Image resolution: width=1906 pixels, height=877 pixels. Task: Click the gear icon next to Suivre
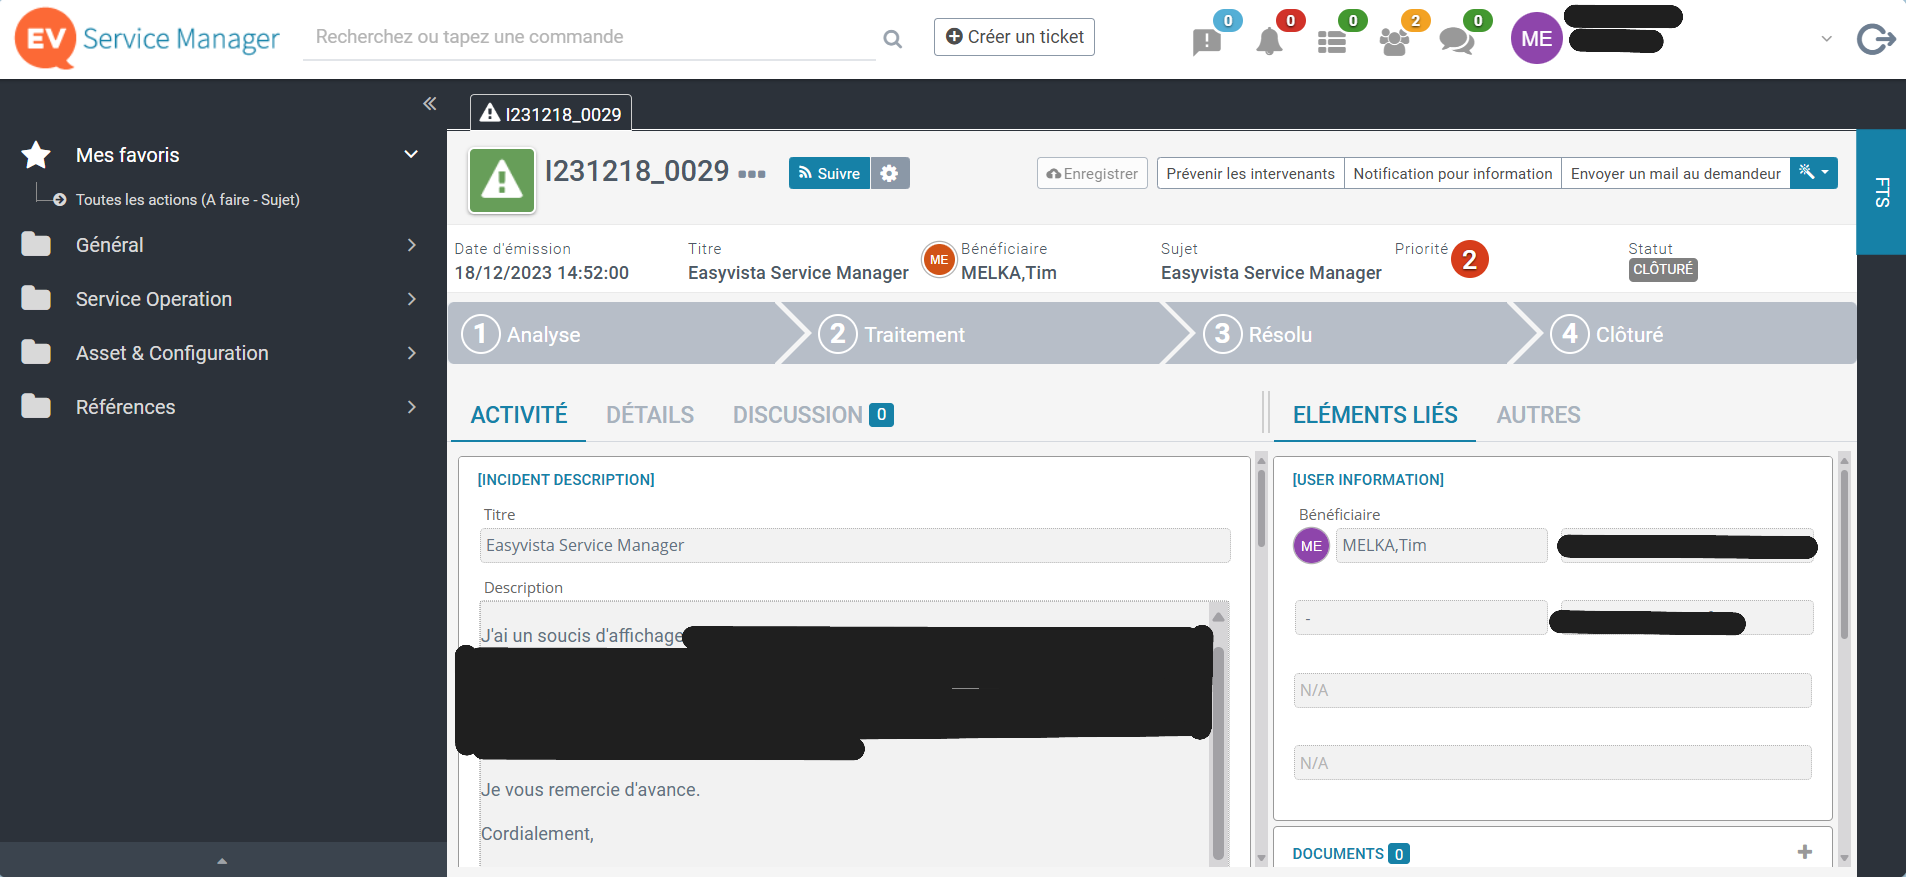pyautogui.click(x=889, y=173)
